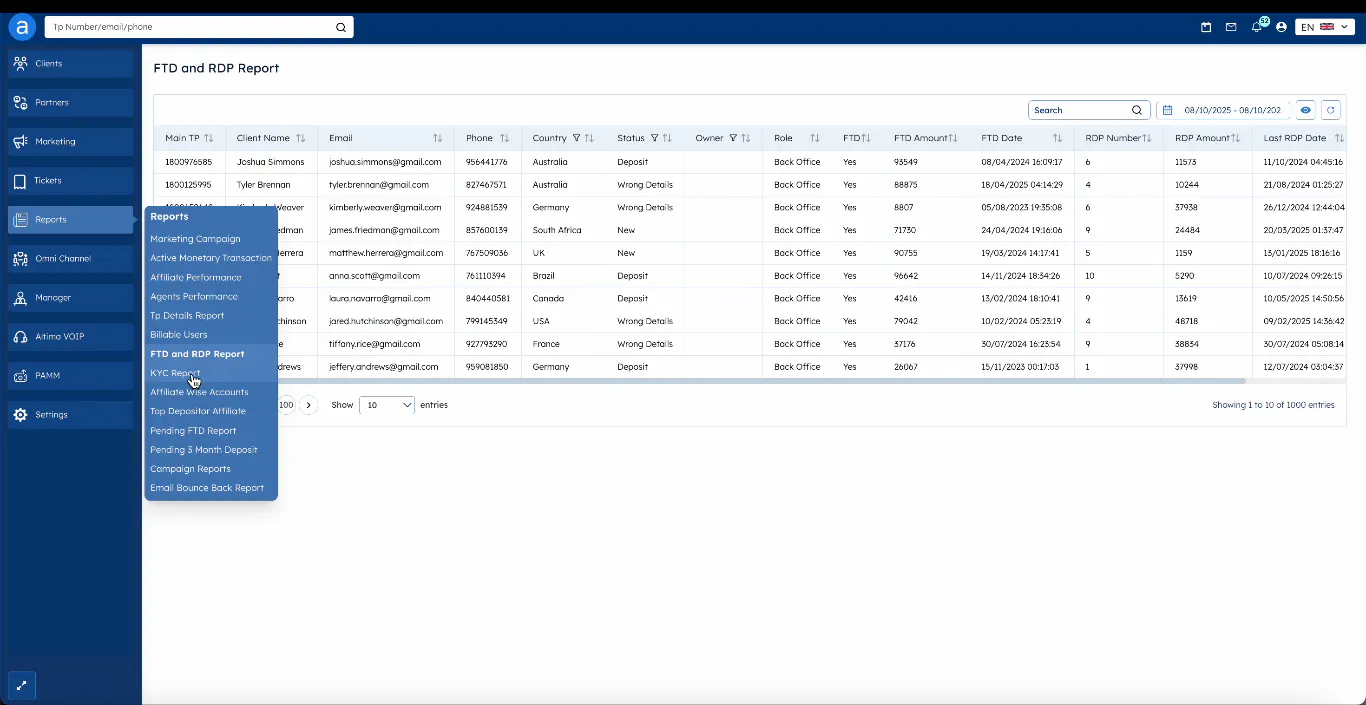Open the calendar icon in the header
The image size is (1366, 705).
click(1206, 27)
